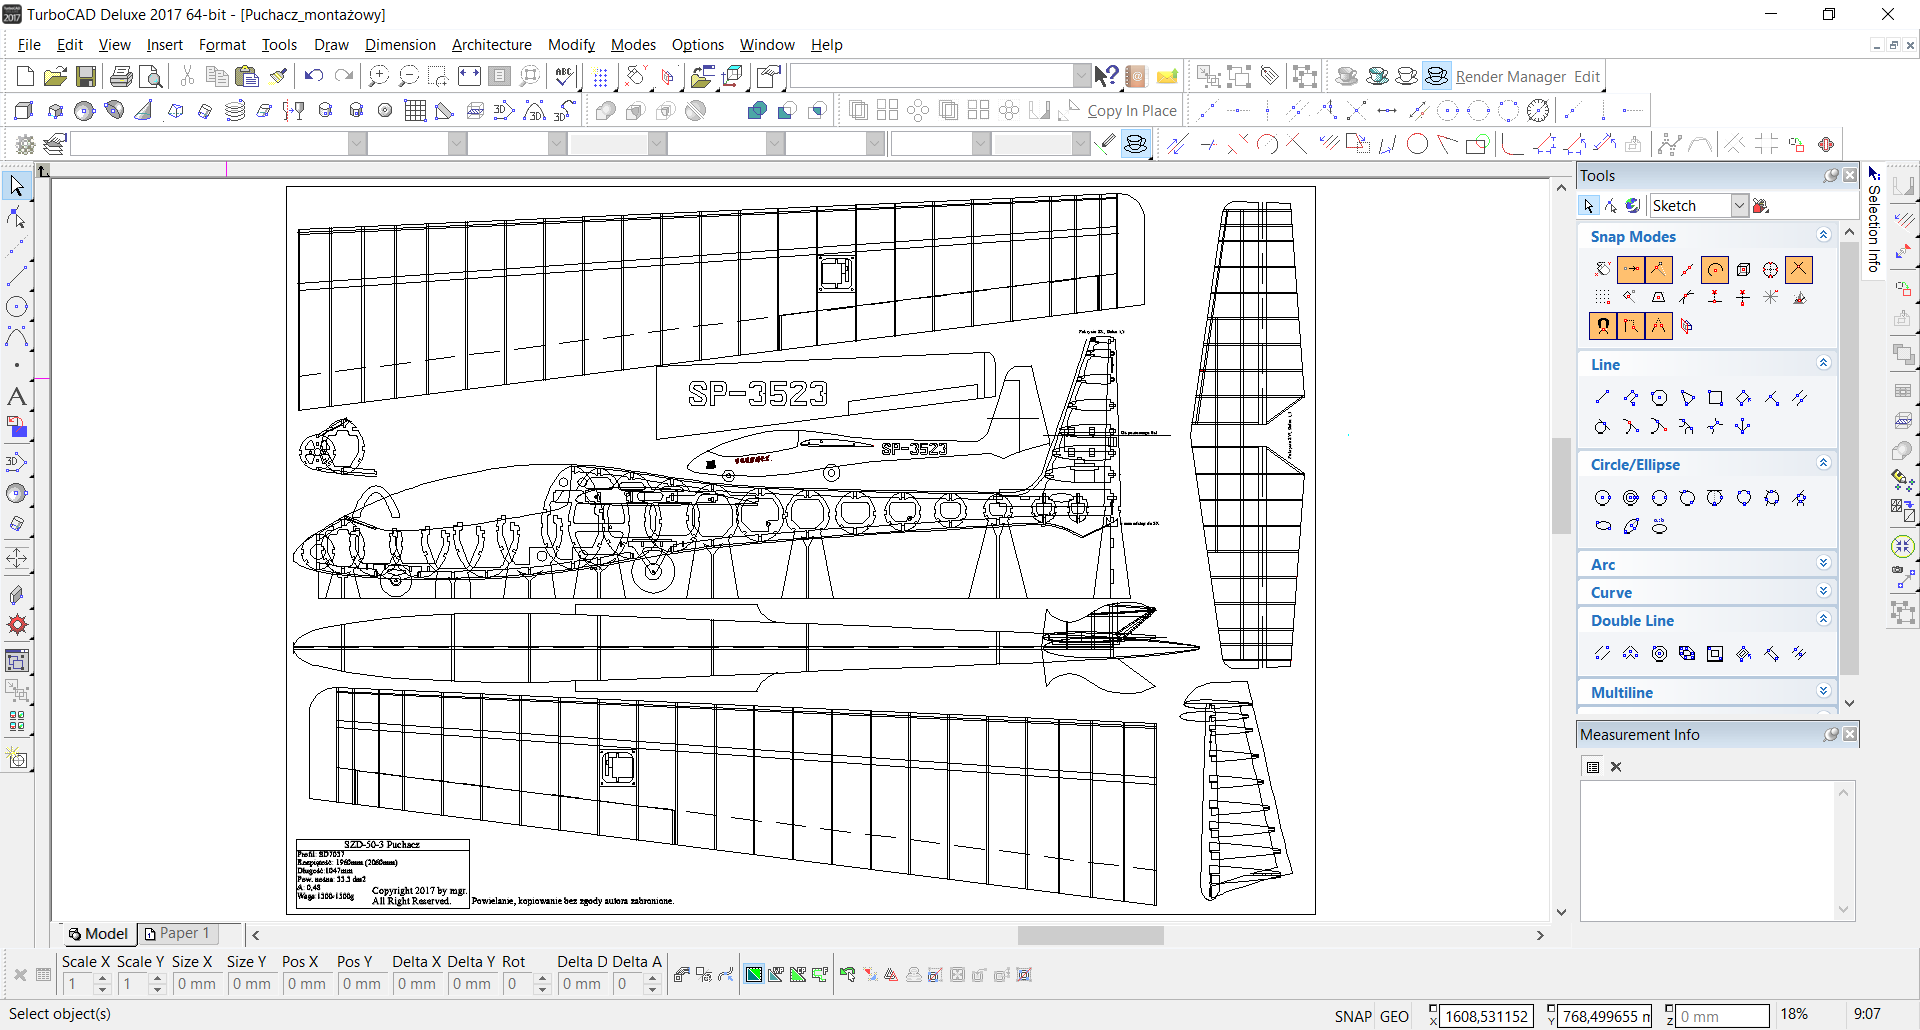Click the spell check ABC icon

coord(565,77)
